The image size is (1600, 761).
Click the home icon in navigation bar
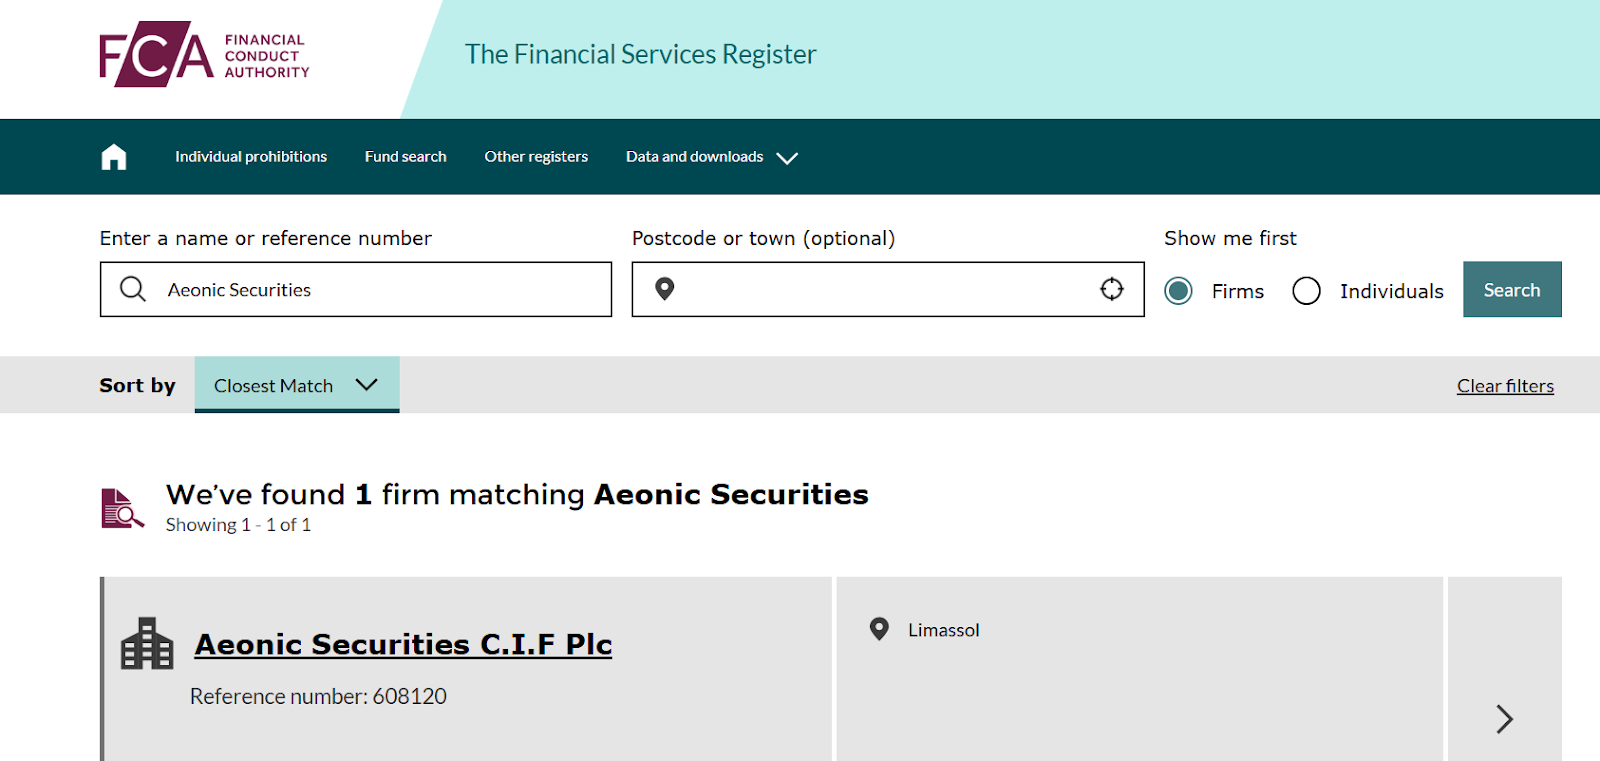pyautogui.click(x=114, y=157)
